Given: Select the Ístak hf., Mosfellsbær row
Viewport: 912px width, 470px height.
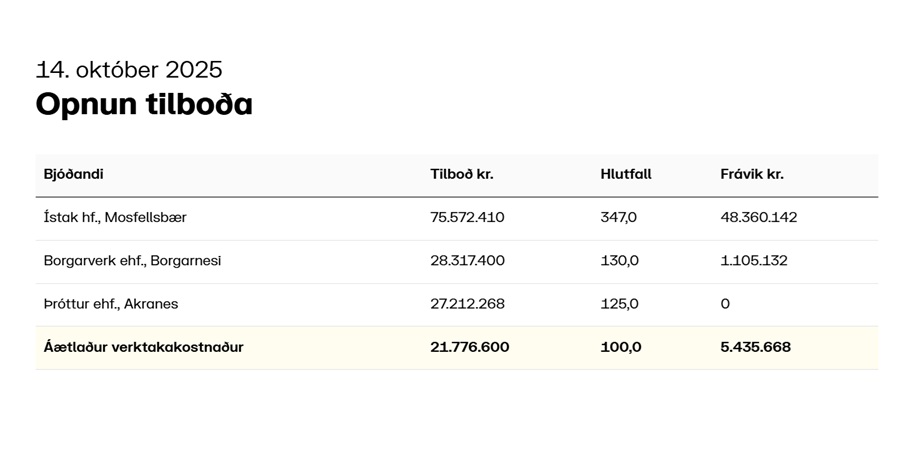Looking at the screenshot, I should [115, 217].
